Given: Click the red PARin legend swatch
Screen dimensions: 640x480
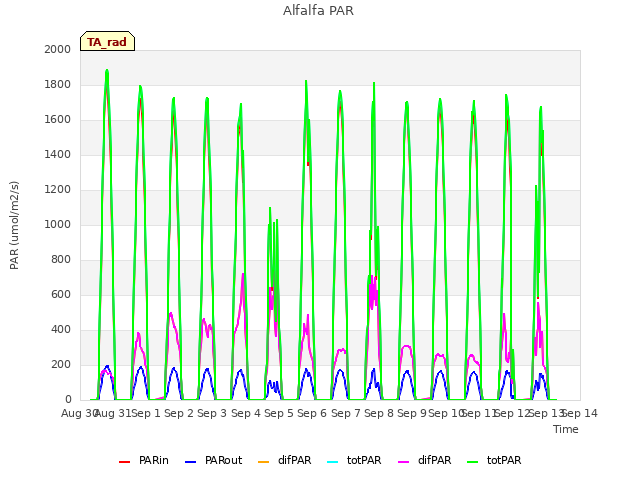Looking at the screenshot, I should click(124, 462).
